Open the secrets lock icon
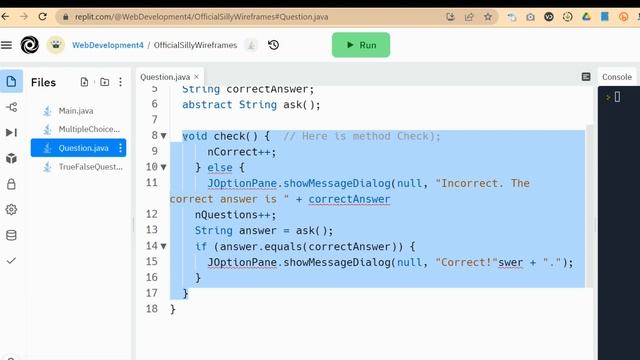Image resolution: width=640 pixels, height=360 pixels. coord(11,184)
